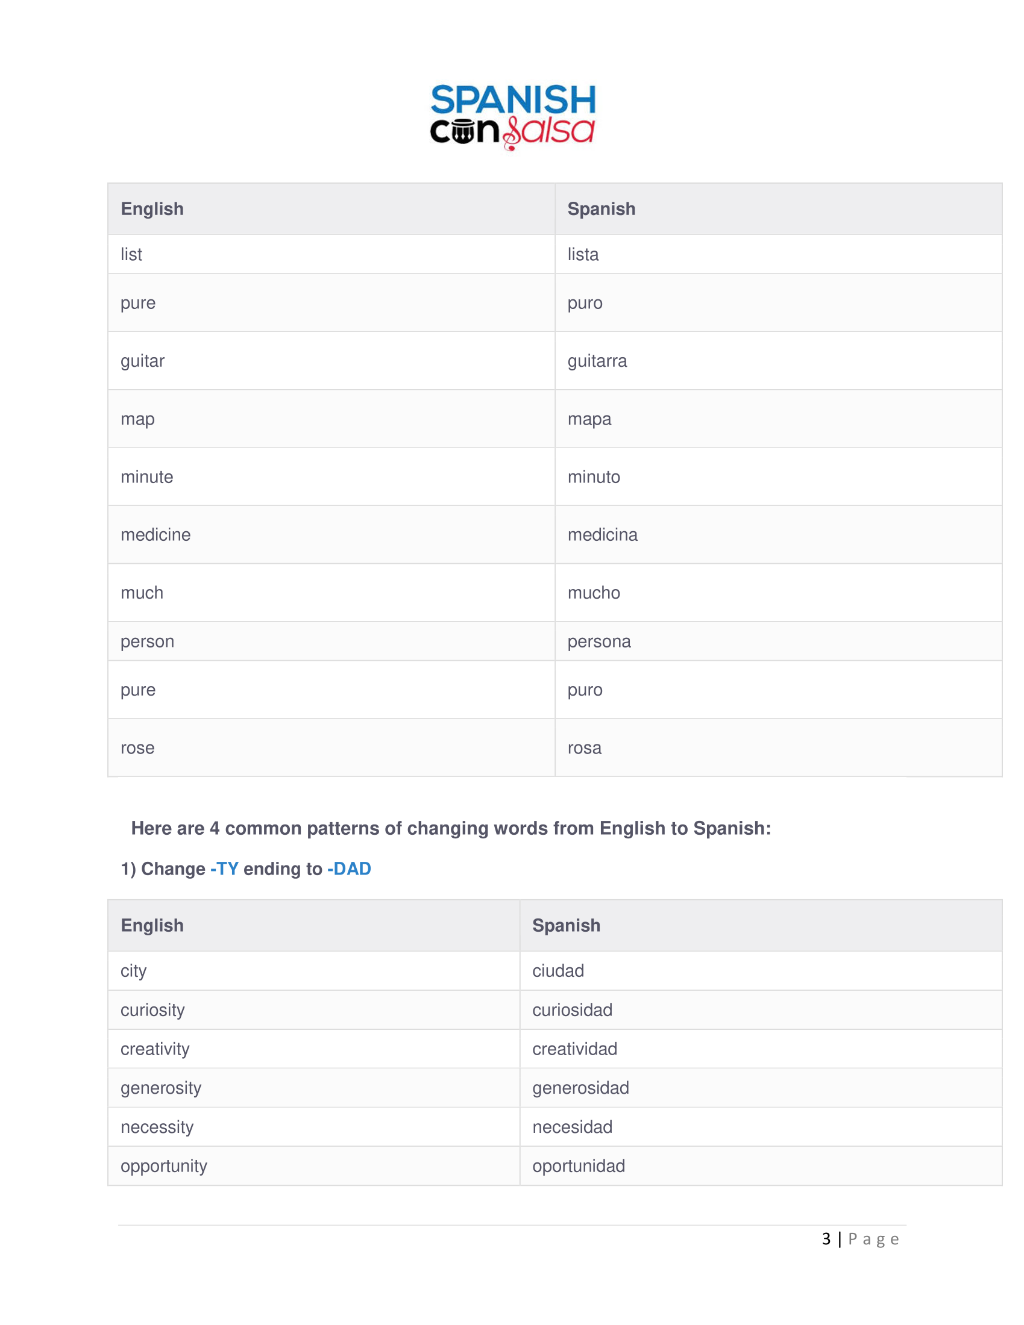Click the 'minute' table cell
Screen dimensions: 1024x1325
point(332,477)
